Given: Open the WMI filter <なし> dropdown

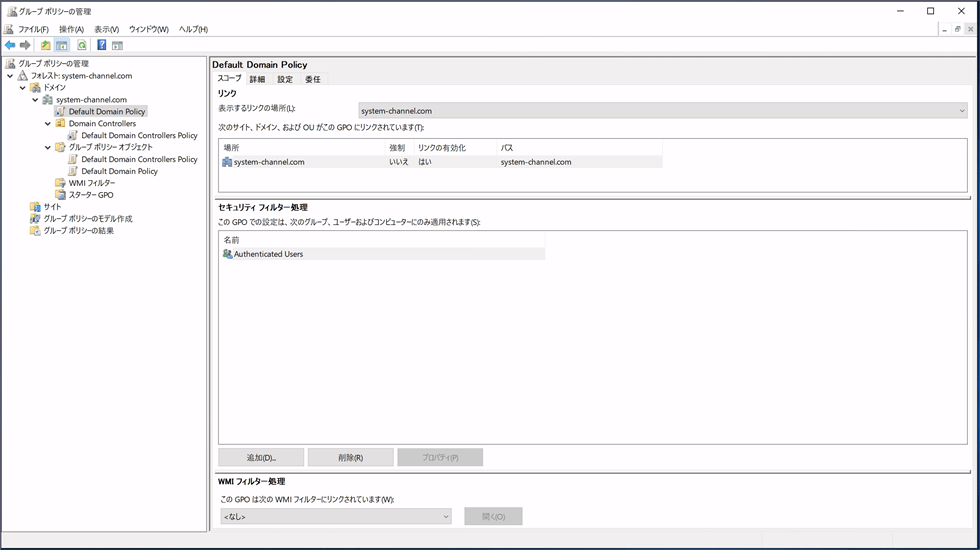Looking at the screenshot, I should [336, 517].
